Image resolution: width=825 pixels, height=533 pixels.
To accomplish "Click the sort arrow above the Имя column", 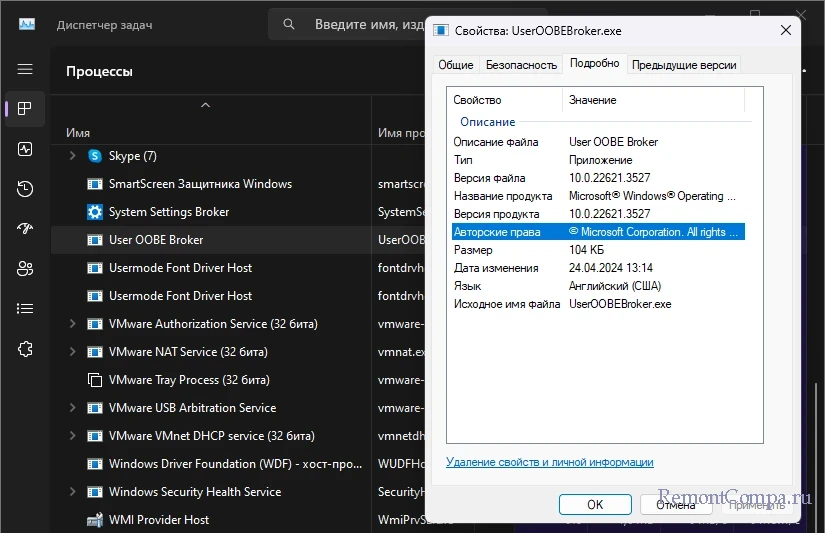I will click(x=205, y=105).
